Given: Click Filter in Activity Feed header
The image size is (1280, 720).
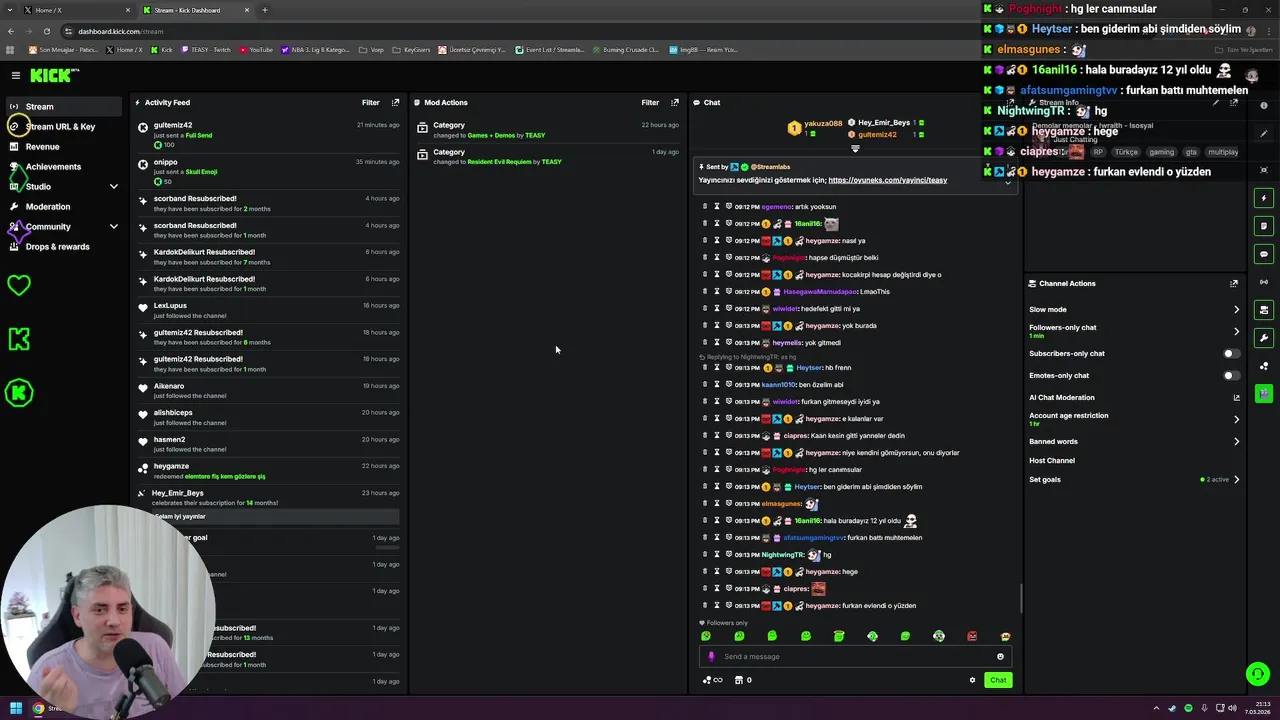Looking at the screenshot, I should (x=371, y=102).
